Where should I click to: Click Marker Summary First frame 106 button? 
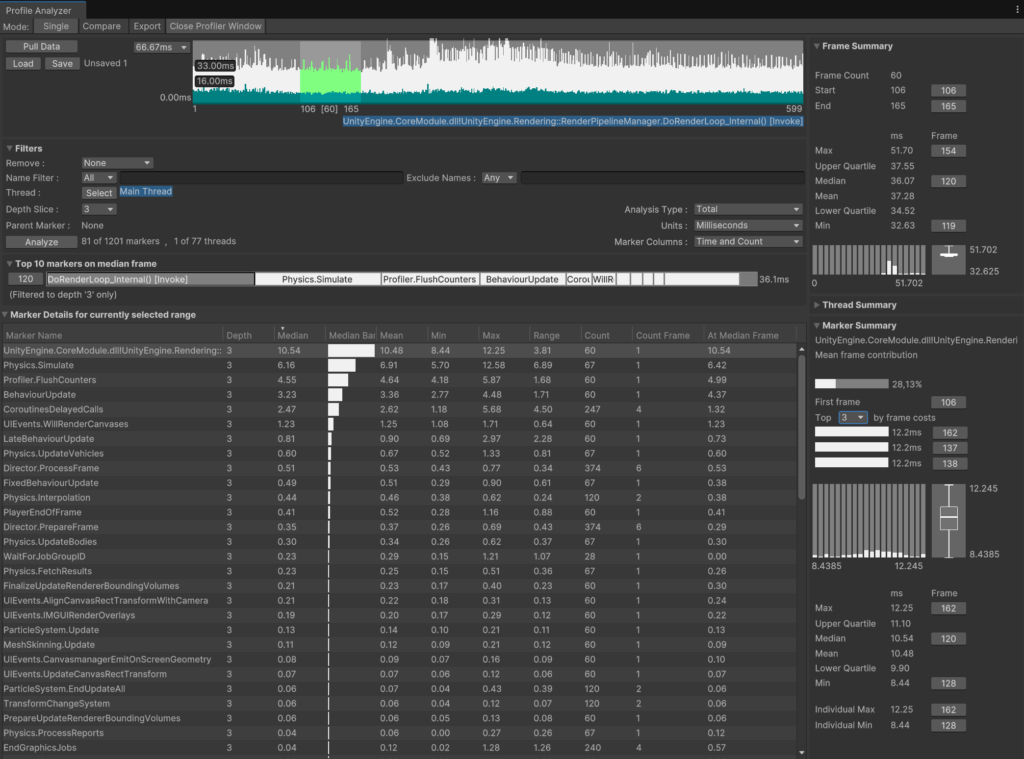948,402
